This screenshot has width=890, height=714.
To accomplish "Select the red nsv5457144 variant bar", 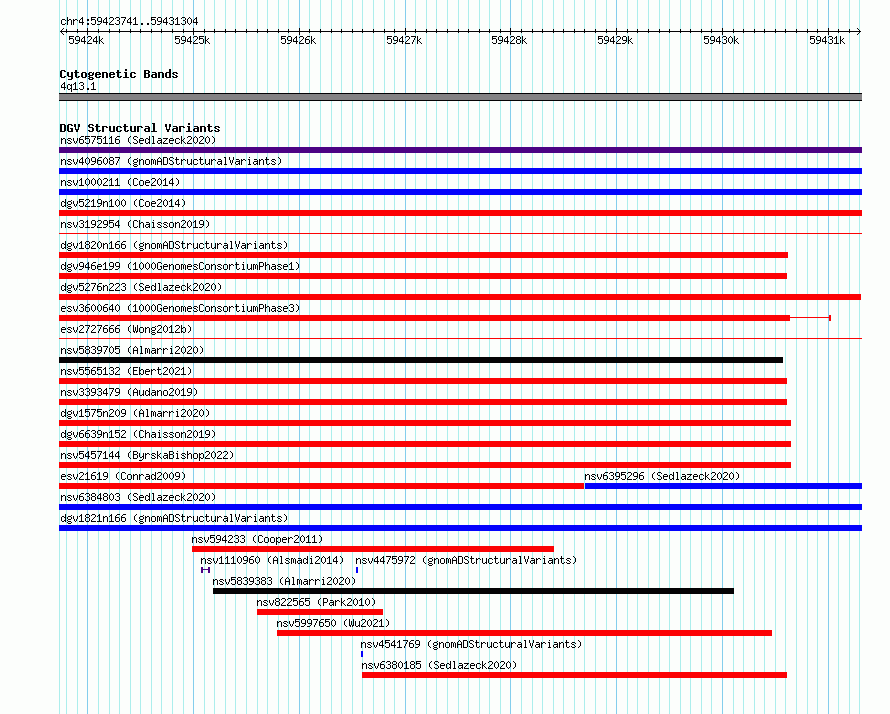I will (x=425, y=465).
